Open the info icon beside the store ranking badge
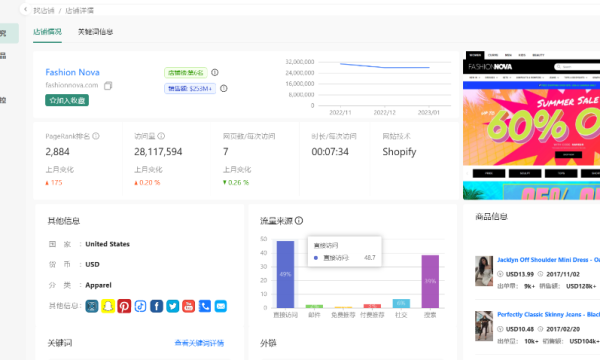The width and height of the screenshot is (600, 360). (x=215, y=72)
